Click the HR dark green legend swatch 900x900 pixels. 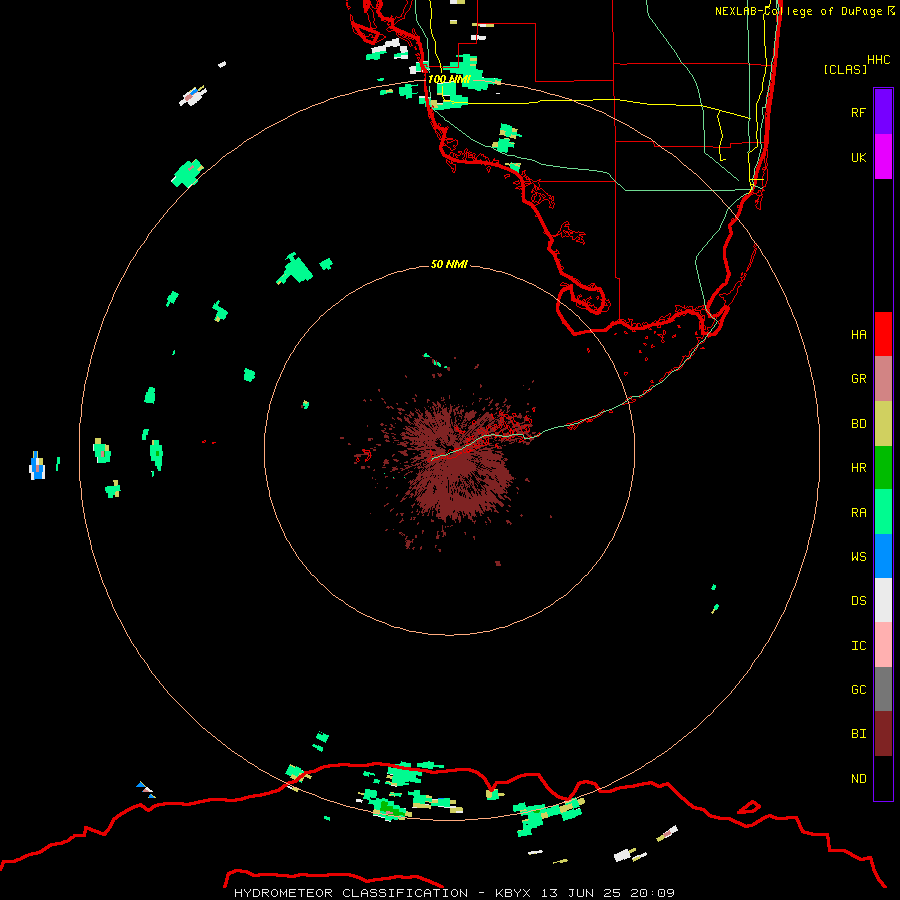[883, 468]
